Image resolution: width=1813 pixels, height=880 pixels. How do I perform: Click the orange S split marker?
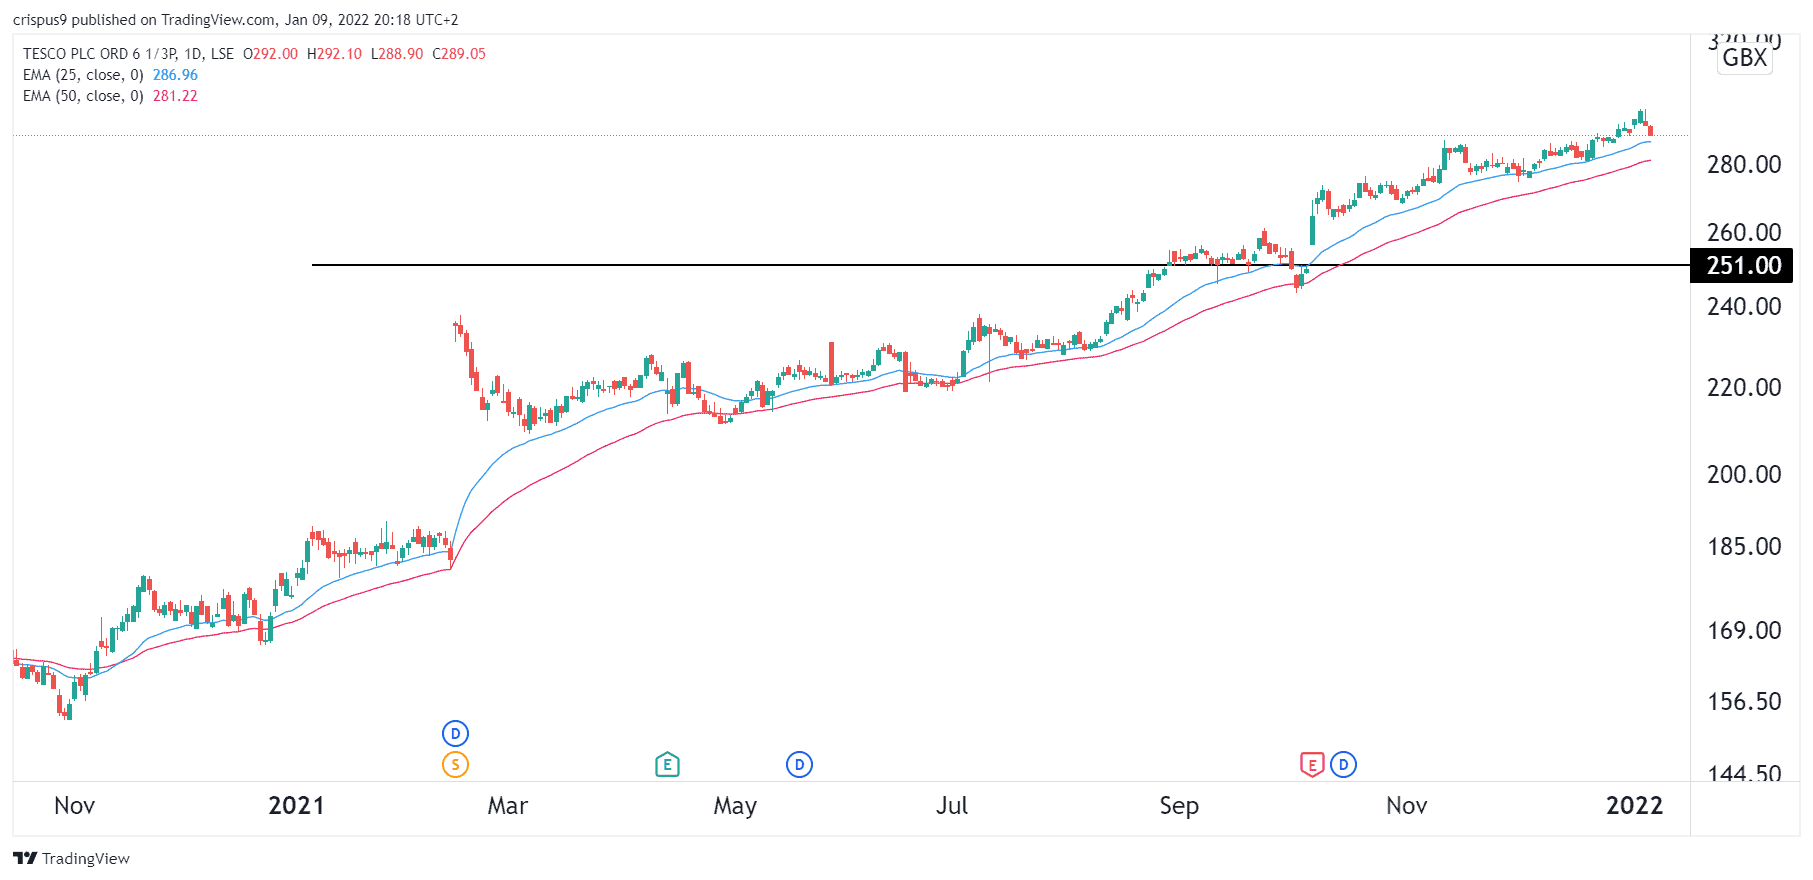click(x=455, y=765)
